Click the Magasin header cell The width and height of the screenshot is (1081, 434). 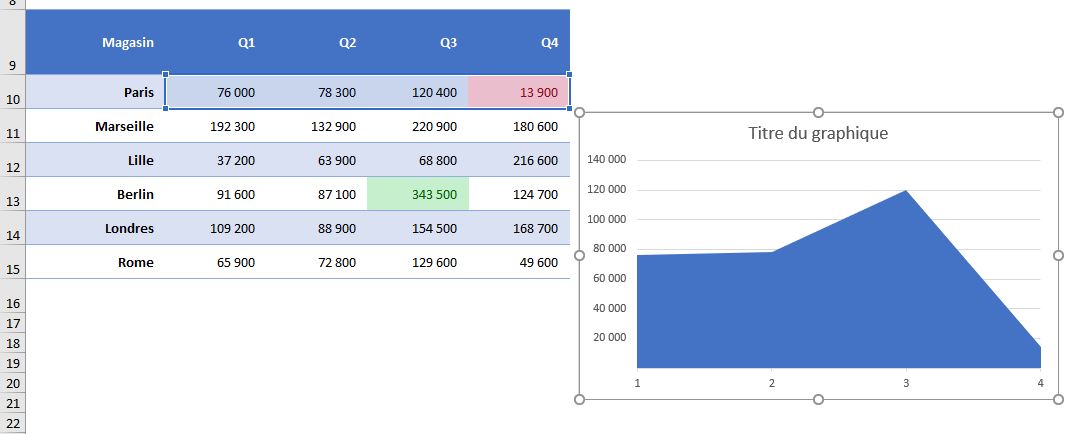coord(96,43)
